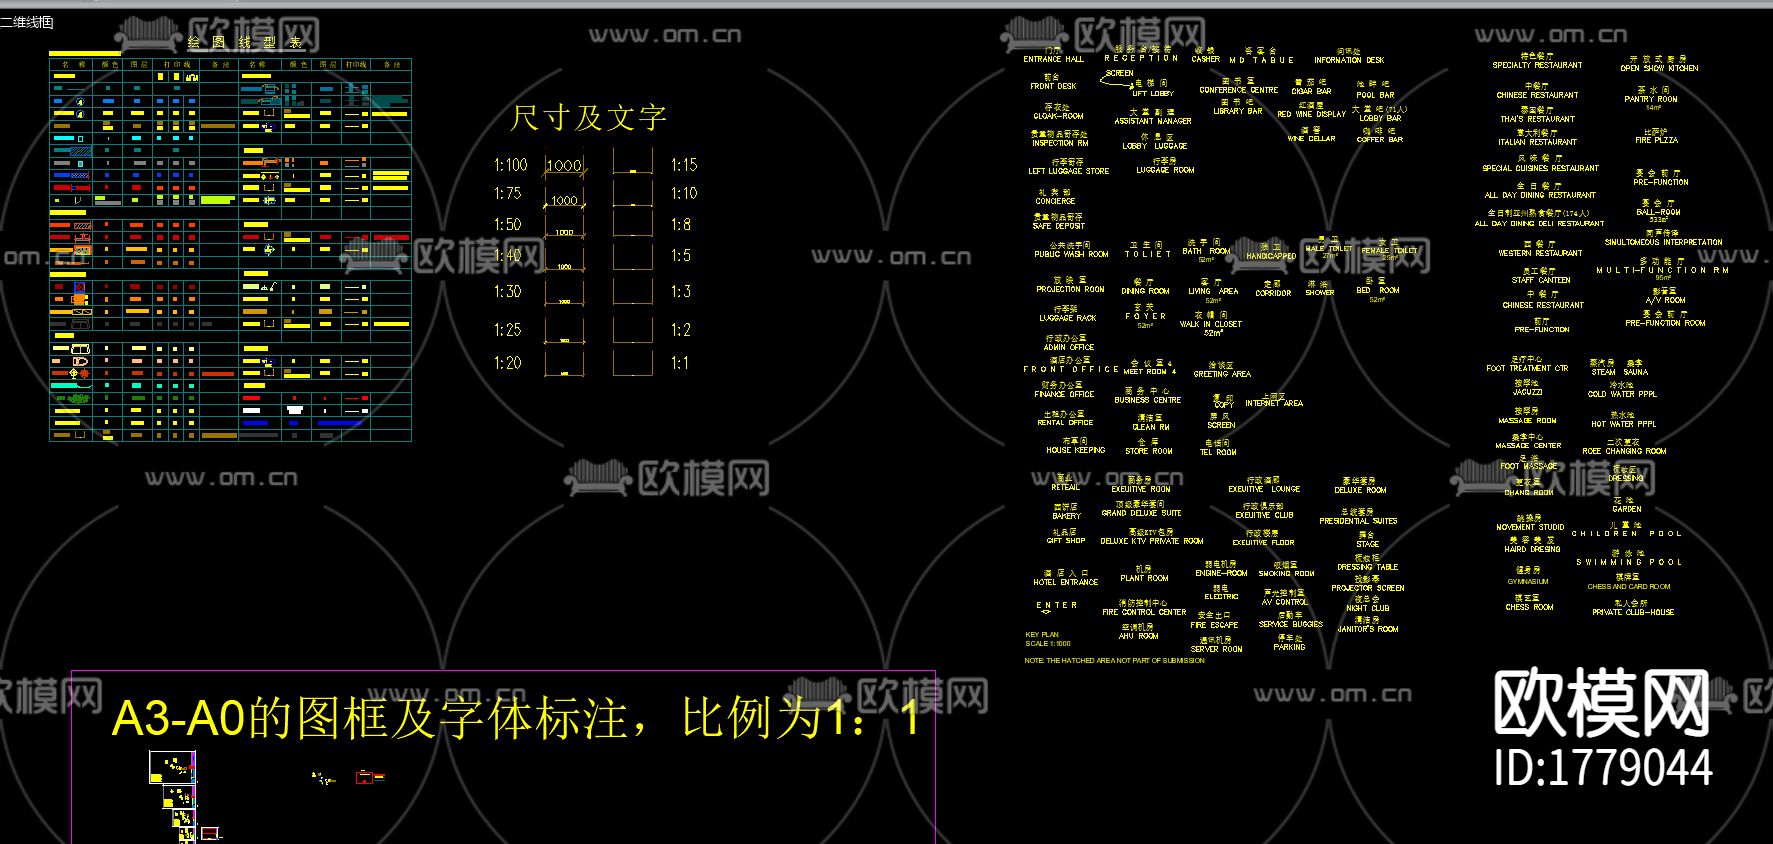Pick the 1:8 scale label
Screen dimensions: 1773x844
pos(681,225)
